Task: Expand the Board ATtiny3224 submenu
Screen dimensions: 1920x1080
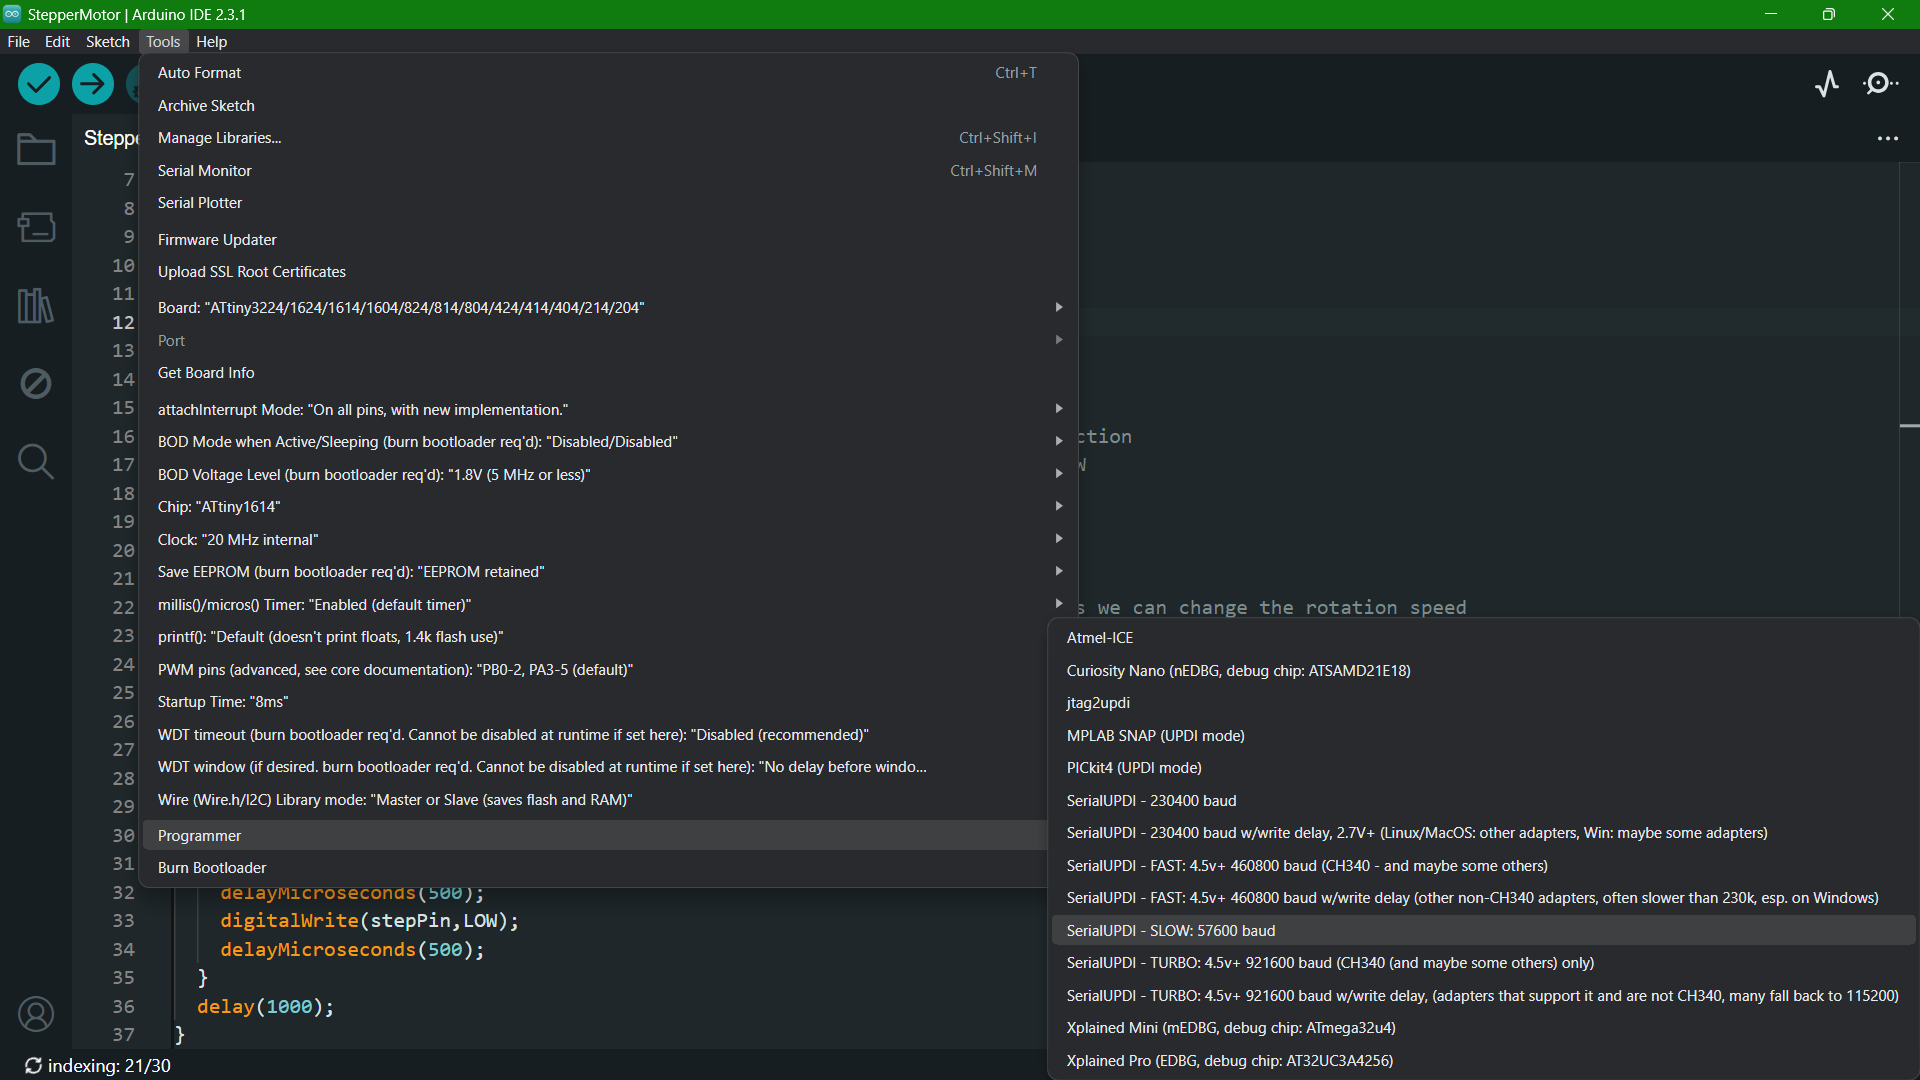Action: (608, 308)
